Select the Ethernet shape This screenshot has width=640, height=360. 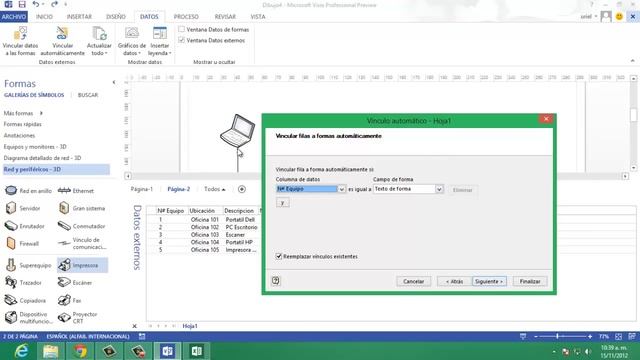(x=76, y=191)
